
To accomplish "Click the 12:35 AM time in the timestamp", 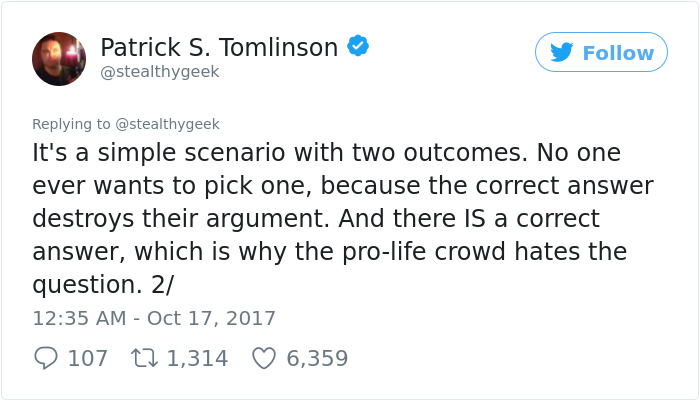I will (79, 318).
